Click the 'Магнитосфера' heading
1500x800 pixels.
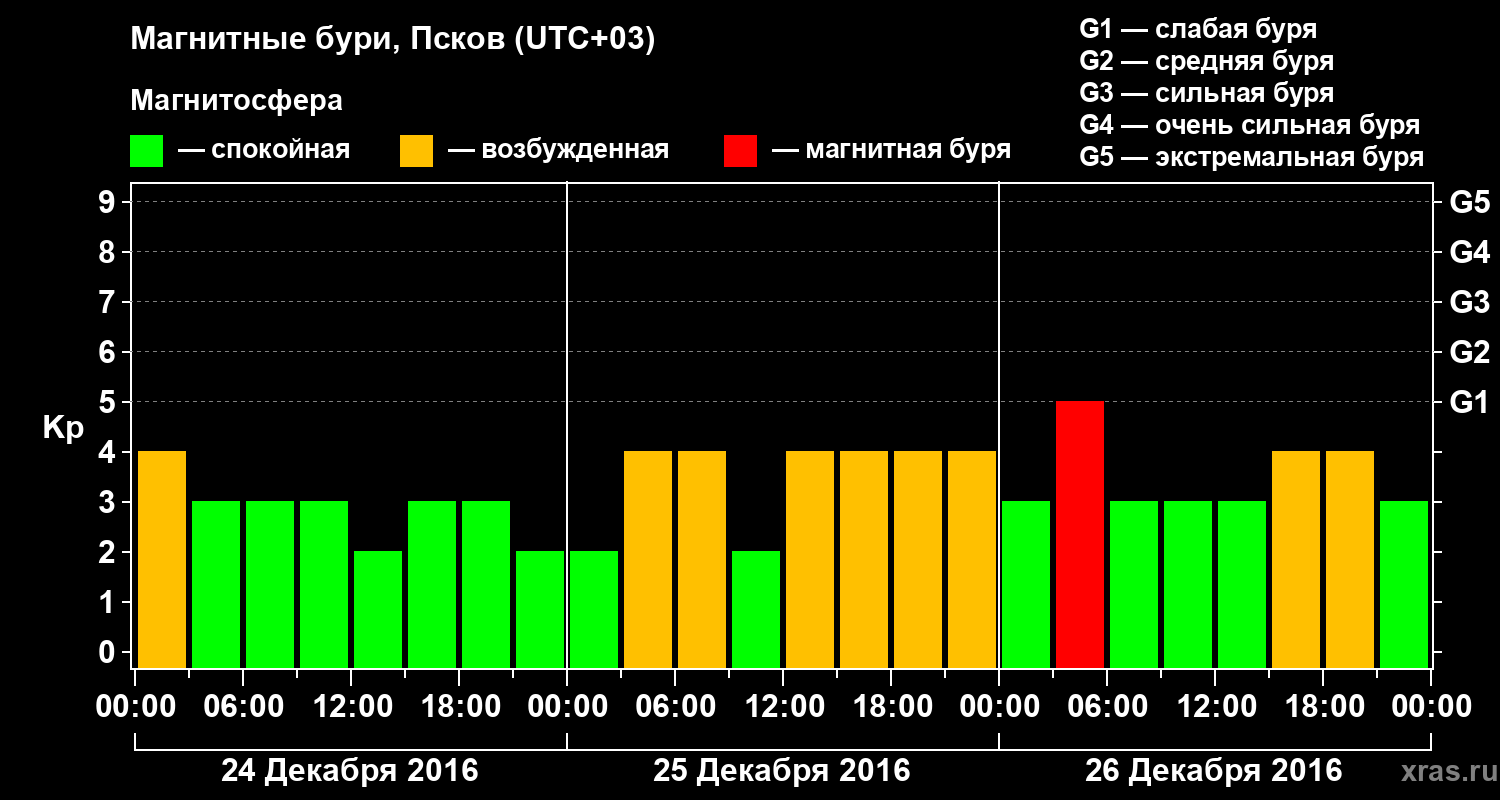236,101
